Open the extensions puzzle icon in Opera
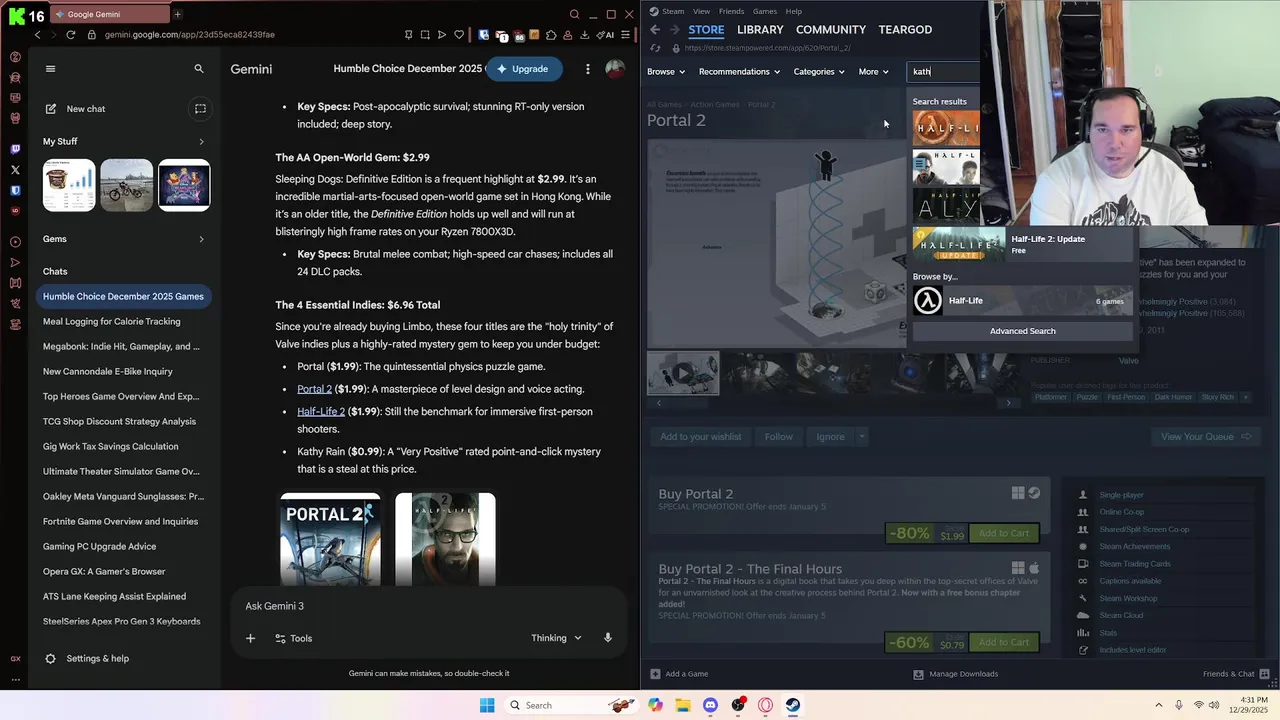The height and width of the screenshot is (720, 1280). click(x=551, y=35)
